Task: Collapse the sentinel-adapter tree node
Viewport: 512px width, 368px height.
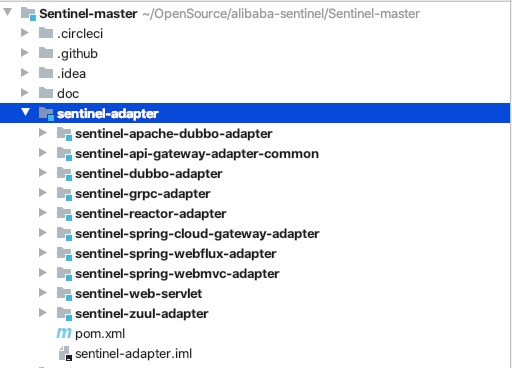Action: click(25, 112)
